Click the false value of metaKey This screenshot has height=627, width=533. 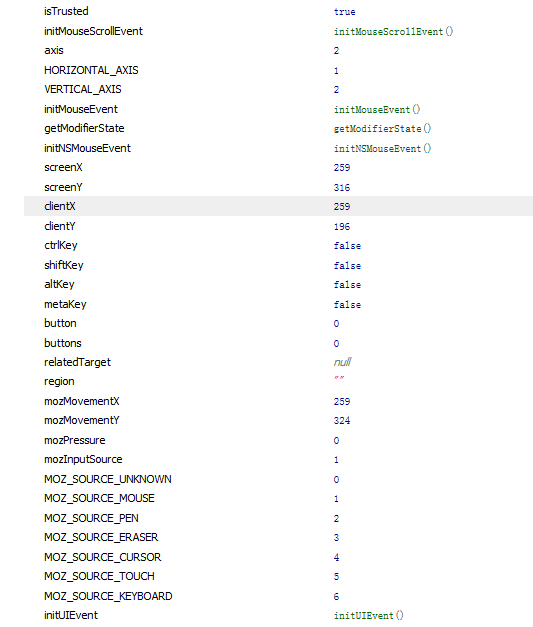coord(347,305)
